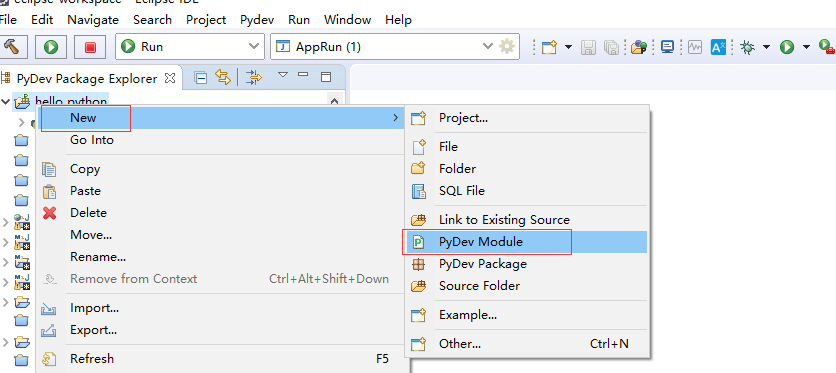Open launch configuration gear settings
Image resolution: width=836 pixels, height=373 pixels.
pyautogui.click(x=507, y=47)
